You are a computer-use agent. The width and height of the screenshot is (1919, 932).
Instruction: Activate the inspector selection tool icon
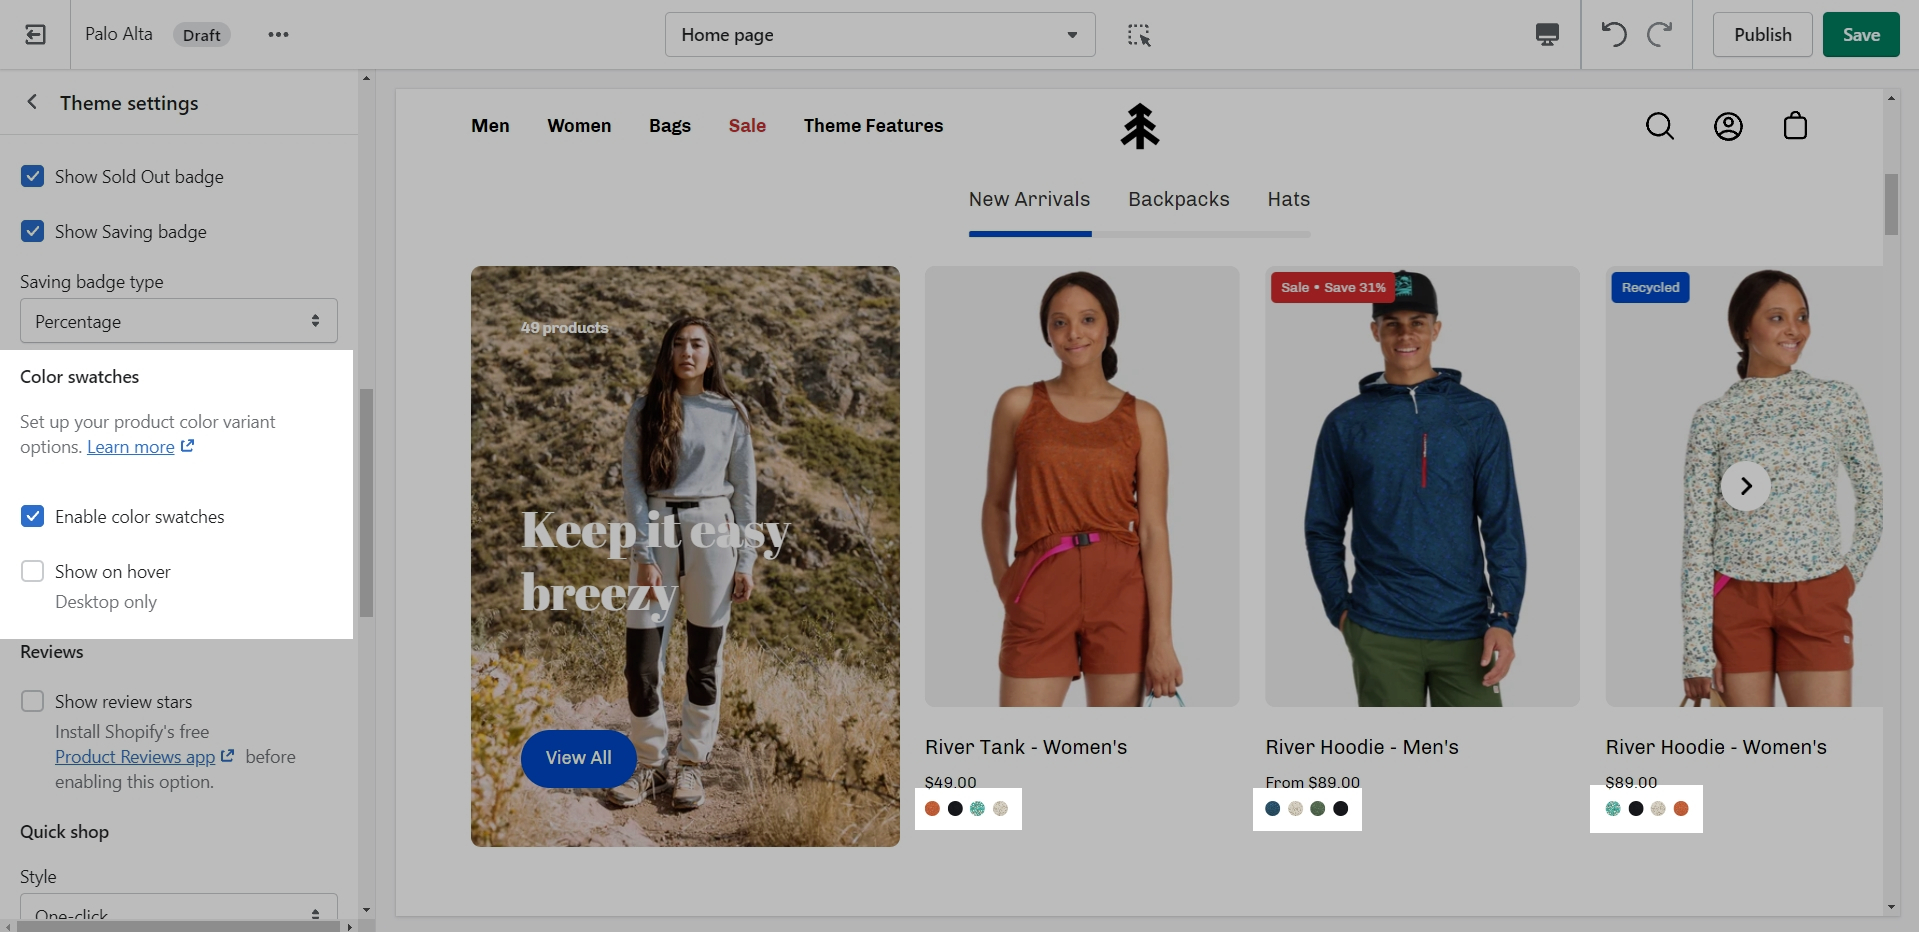[1139, 35]
